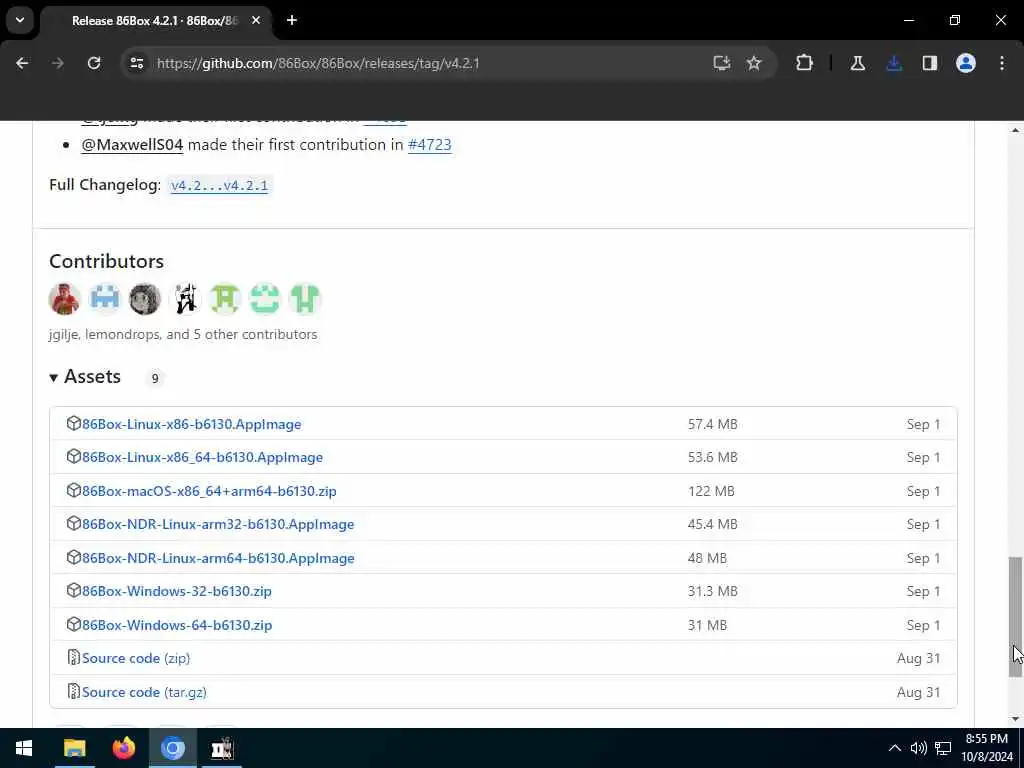Open pull request #4723 link
The width and height of the screenshot is (1024, 768).
(x=429, y=144)
